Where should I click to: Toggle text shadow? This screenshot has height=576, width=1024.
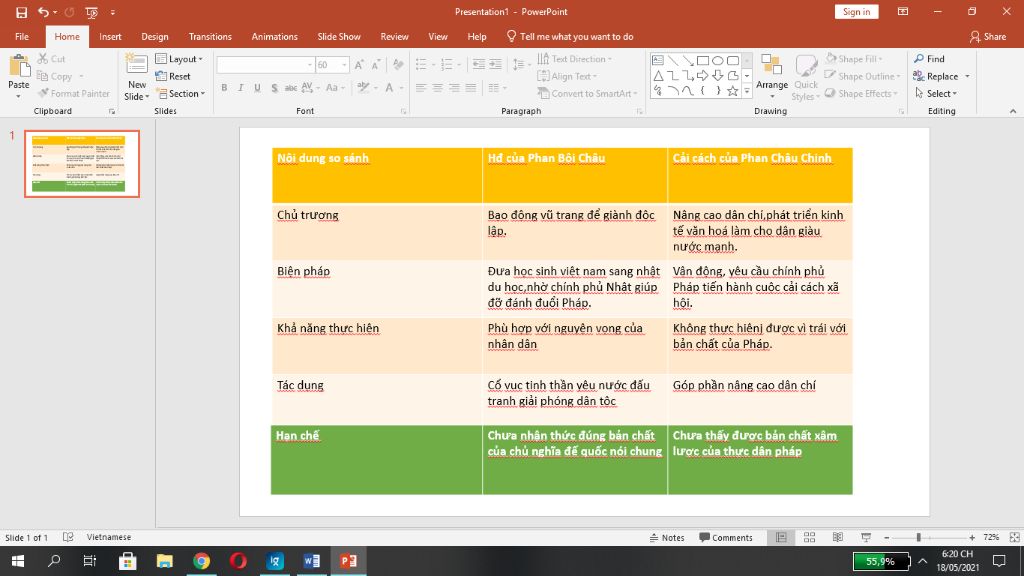(274, 88)
